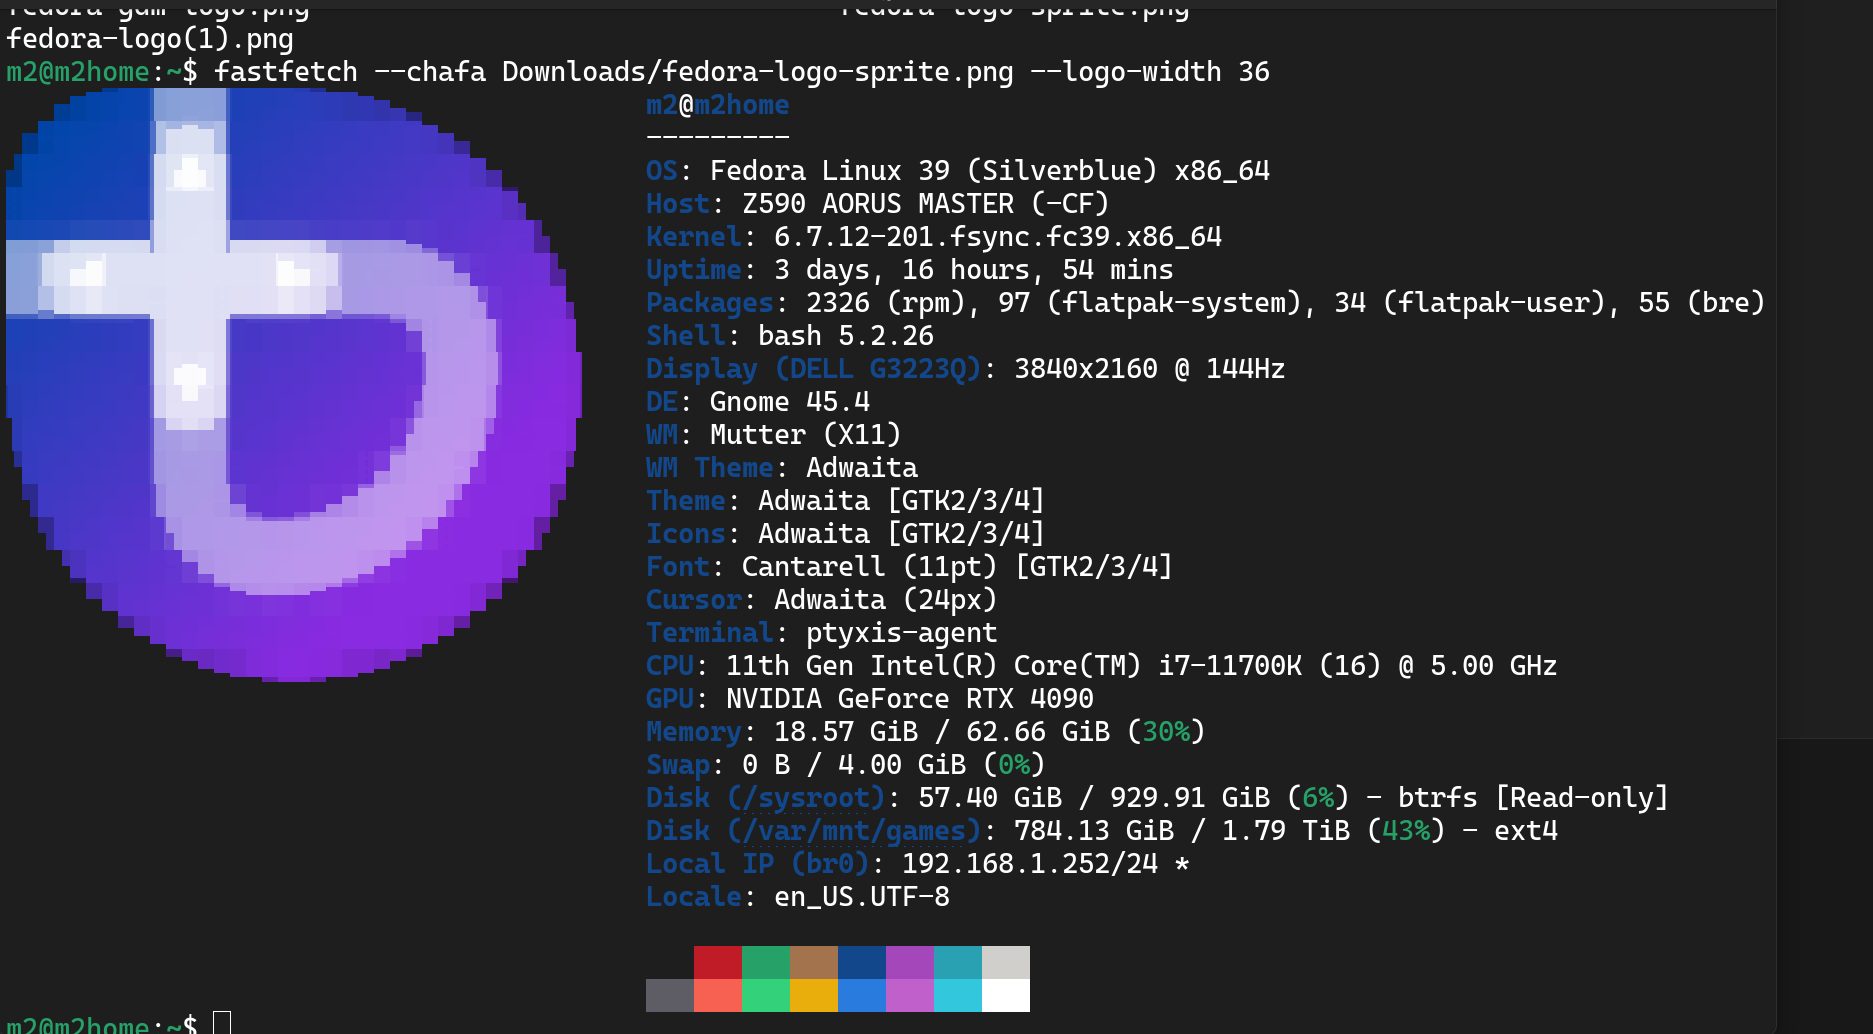Click the file name "fedora-logo(1).png"
Screen dimensions: 1873x1034
(x=150, y=39)
